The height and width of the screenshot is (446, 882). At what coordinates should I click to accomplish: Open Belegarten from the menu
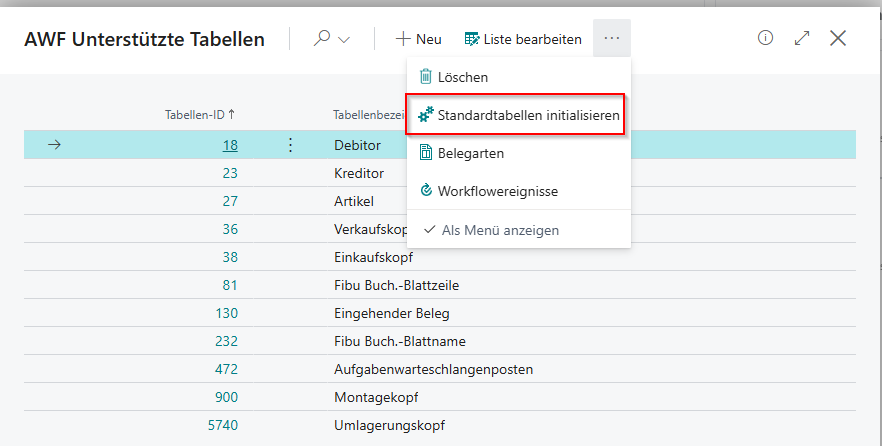[470, 153]
